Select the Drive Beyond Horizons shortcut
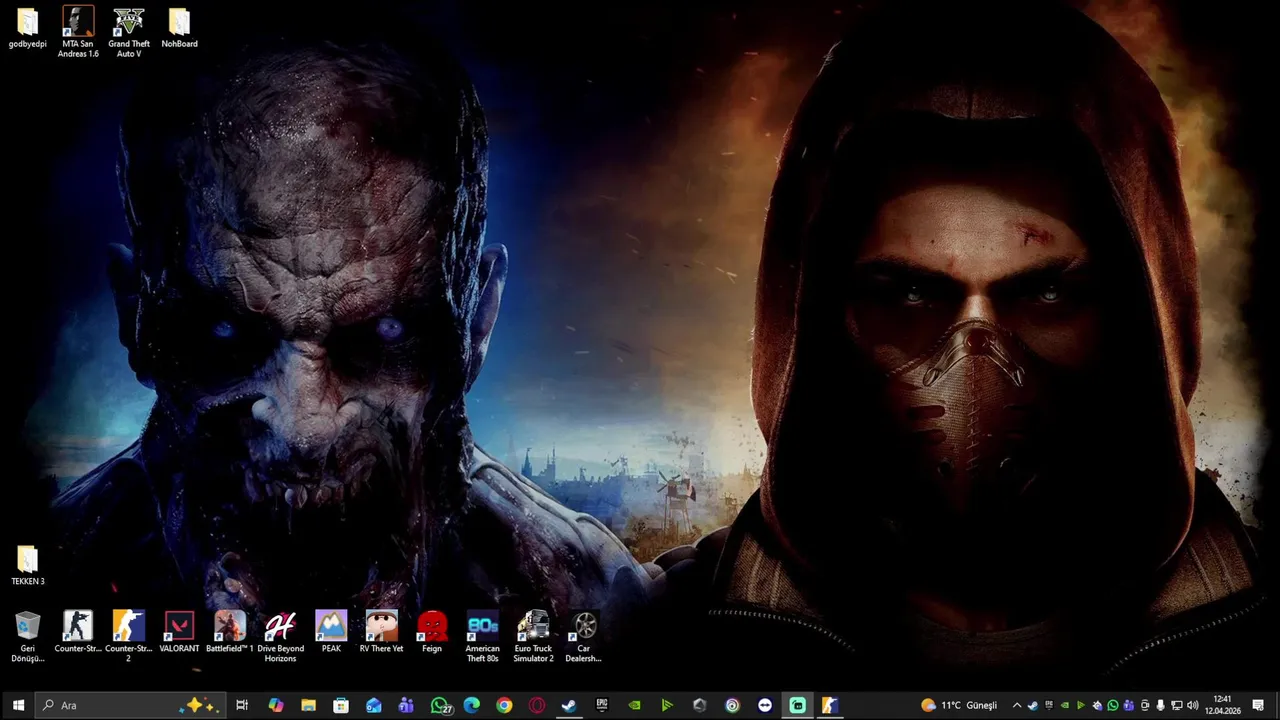1280x720 pixels. 280,637
